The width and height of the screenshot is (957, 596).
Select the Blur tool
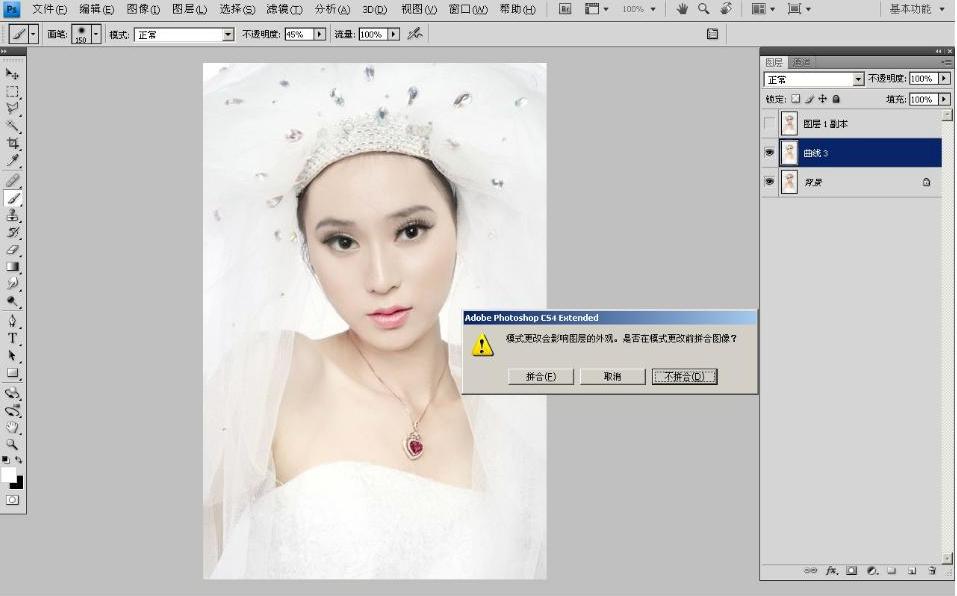coord(12,284)
